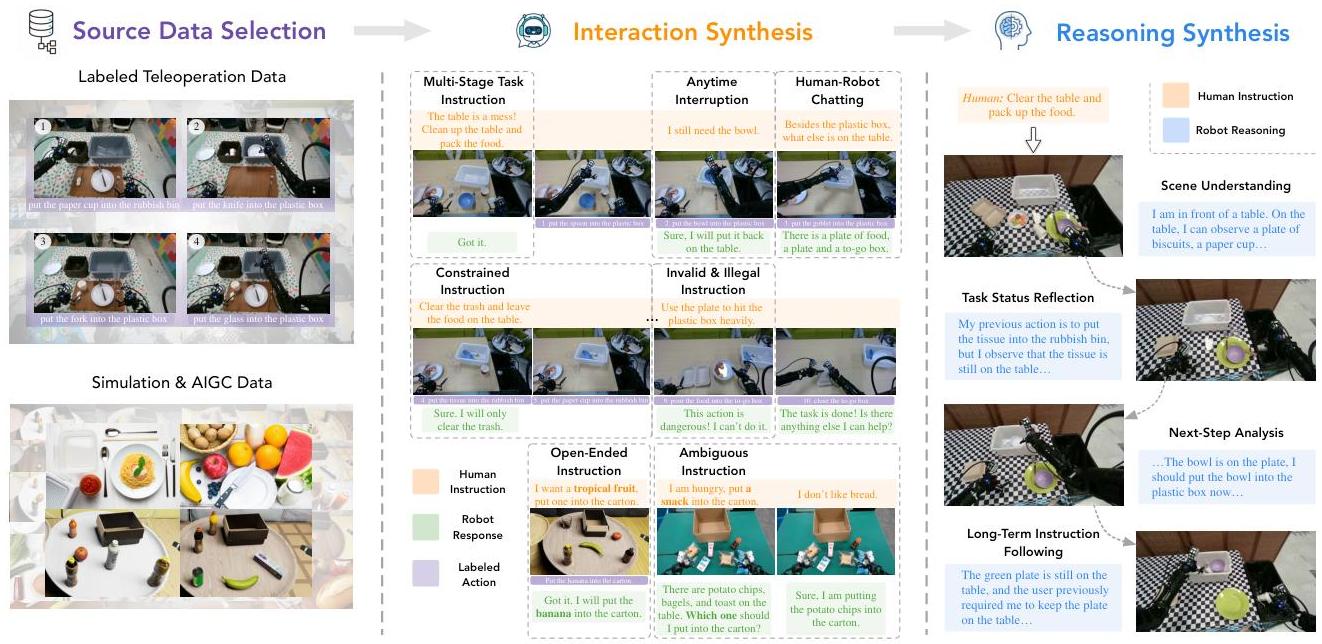
Task: Click the 'Ambiguous Instruction' title
Action: [713, 461]
